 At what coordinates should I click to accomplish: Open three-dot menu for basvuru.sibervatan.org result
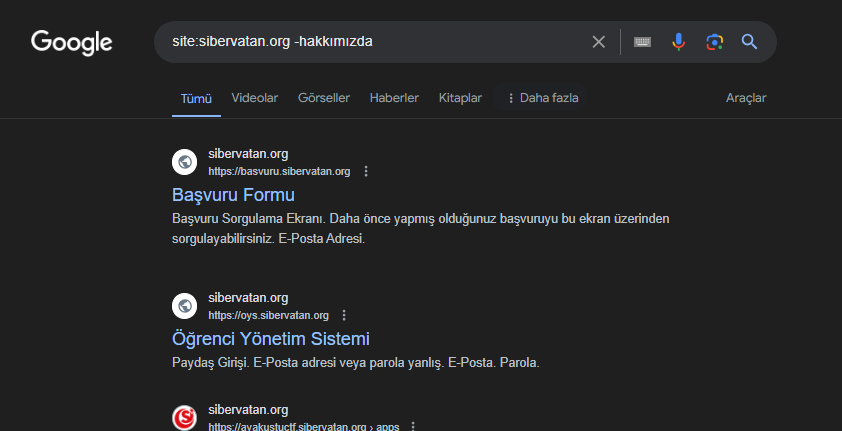click(x=366, y=171)
